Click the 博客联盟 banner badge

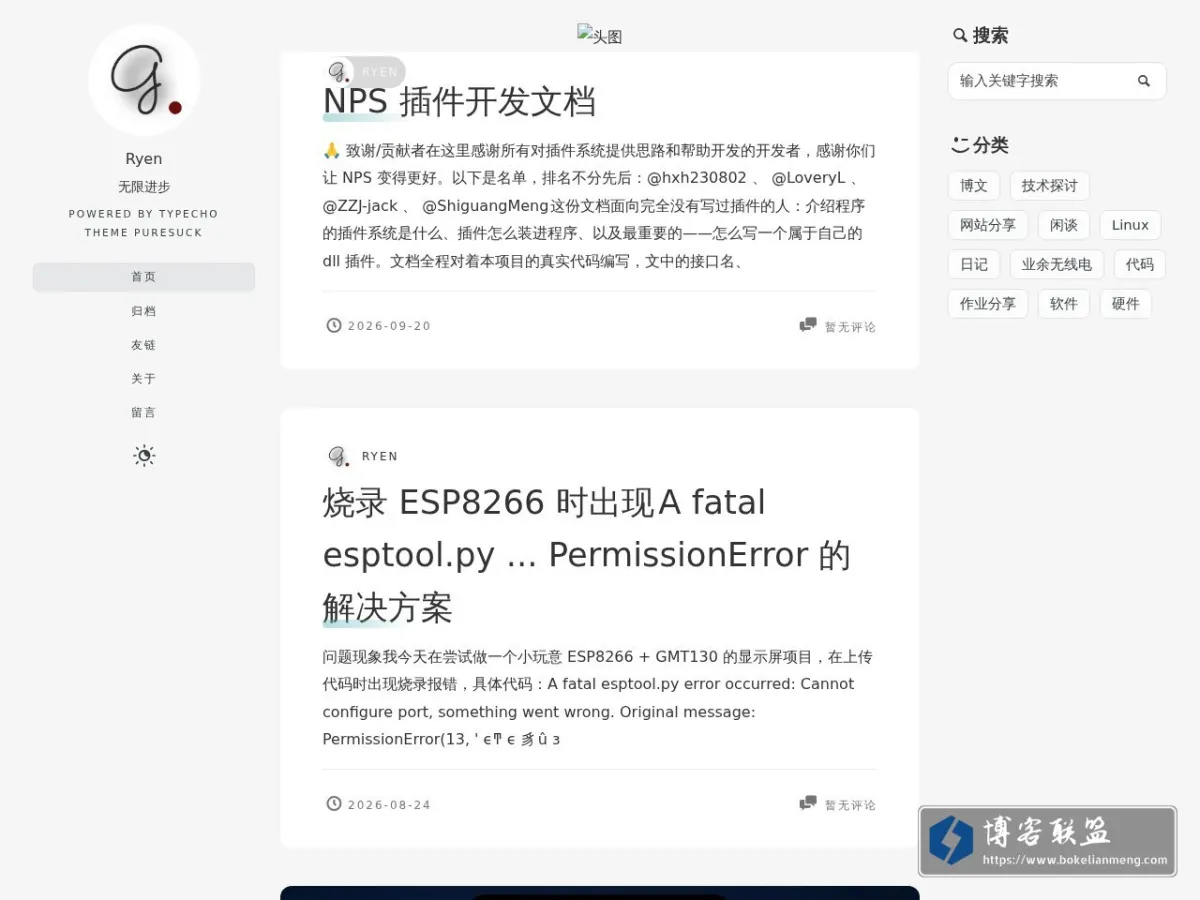pos(1047,841)
